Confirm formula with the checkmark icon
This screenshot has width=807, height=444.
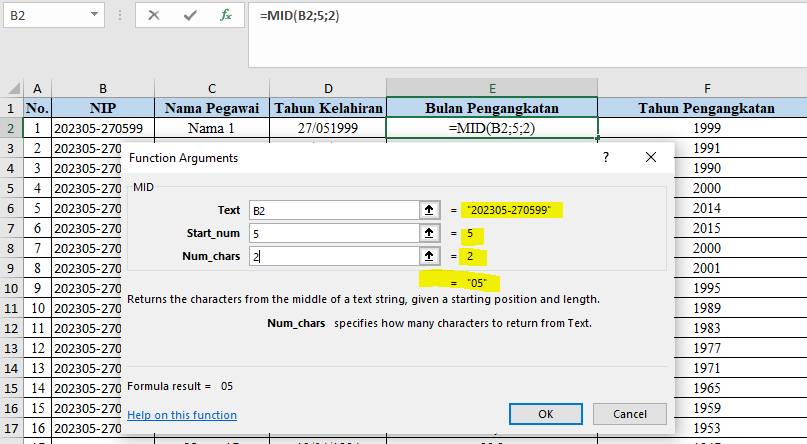point(190,15)
